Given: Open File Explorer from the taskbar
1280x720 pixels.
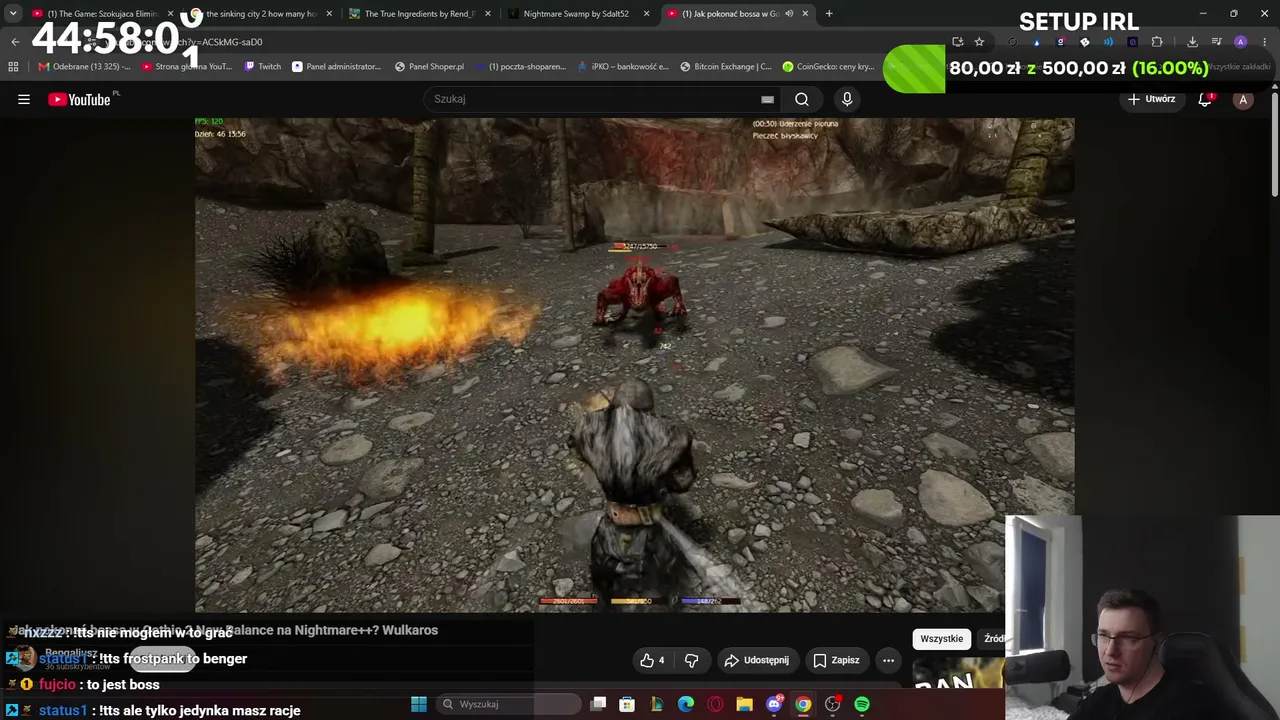Looking at the screenshot, I should click(744, 704).
